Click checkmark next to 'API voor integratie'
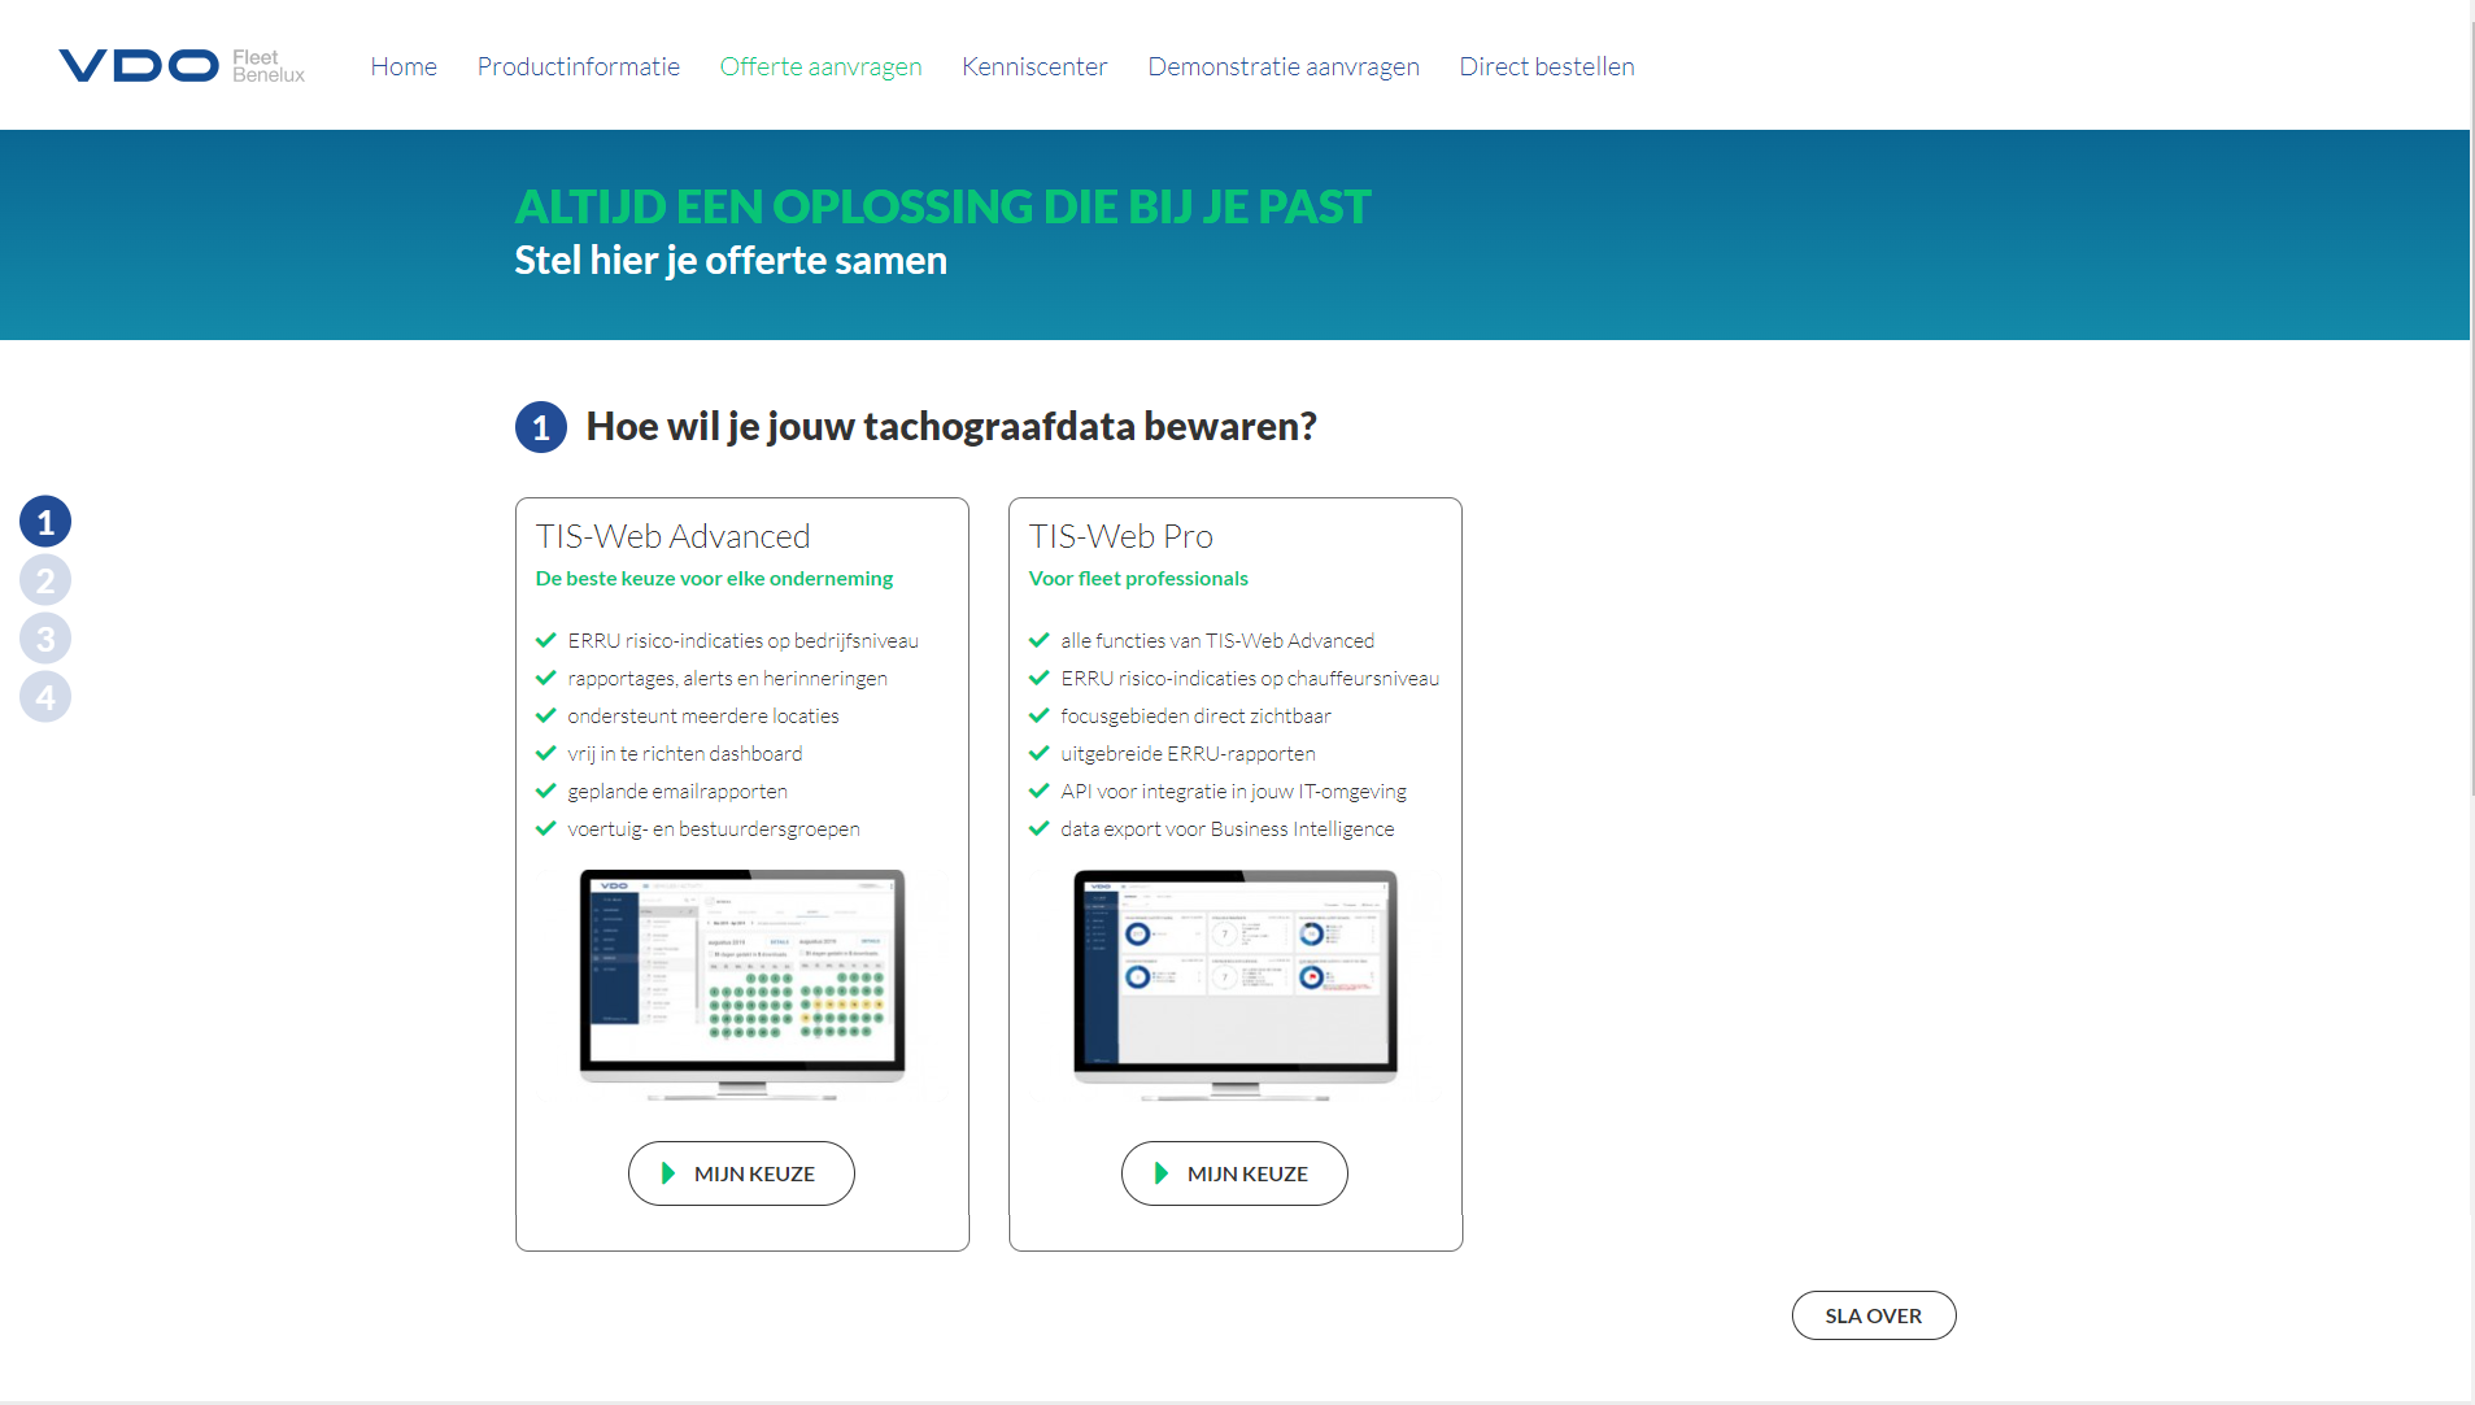Image resolution: width=2475 pixels, height=1405 pixels. coord(1038,791)
